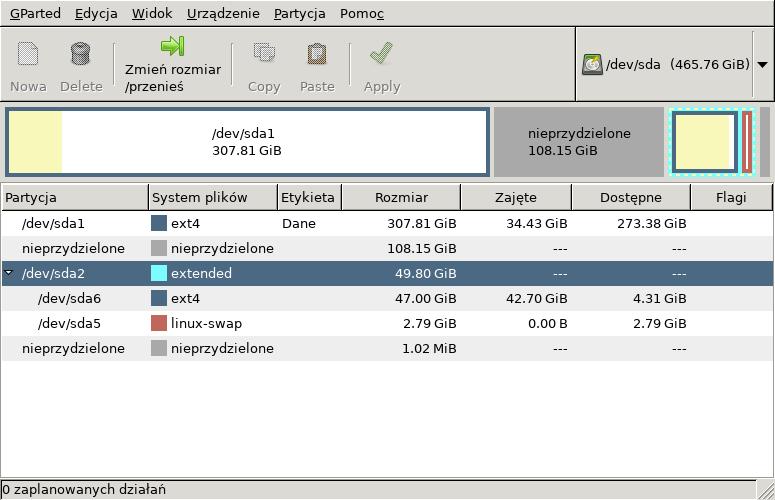Click the Apply checkmark icon

(x=382, y=53)
